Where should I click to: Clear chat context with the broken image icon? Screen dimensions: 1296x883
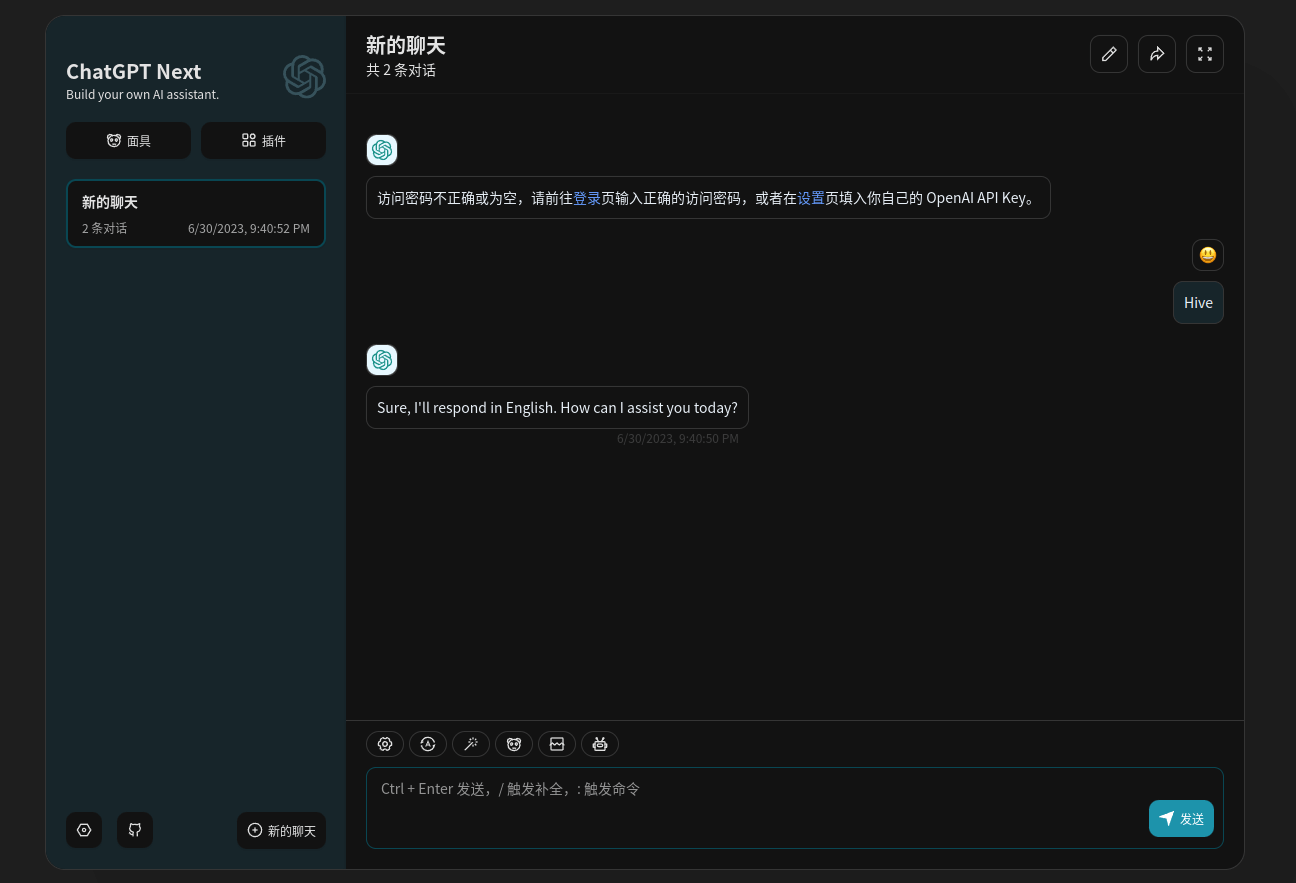557,744
